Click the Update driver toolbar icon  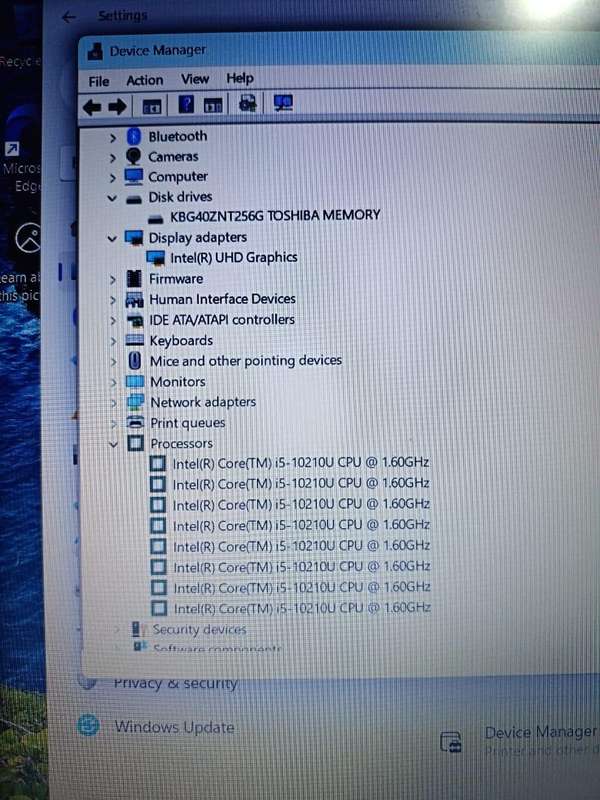[248, 103]
